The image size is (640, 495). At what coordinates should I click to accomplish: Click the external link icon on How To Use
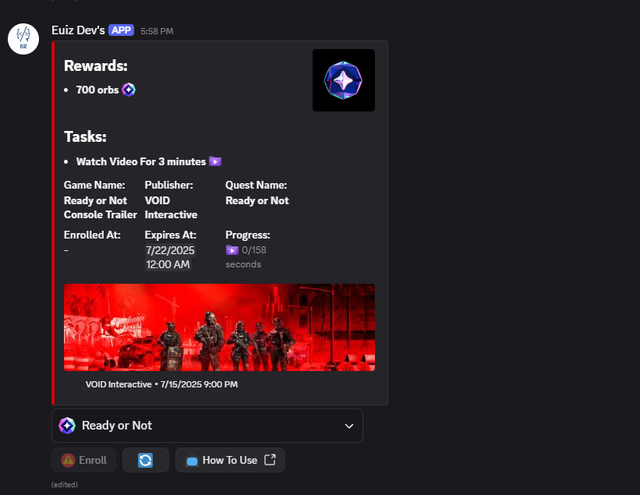pos(270,459)
